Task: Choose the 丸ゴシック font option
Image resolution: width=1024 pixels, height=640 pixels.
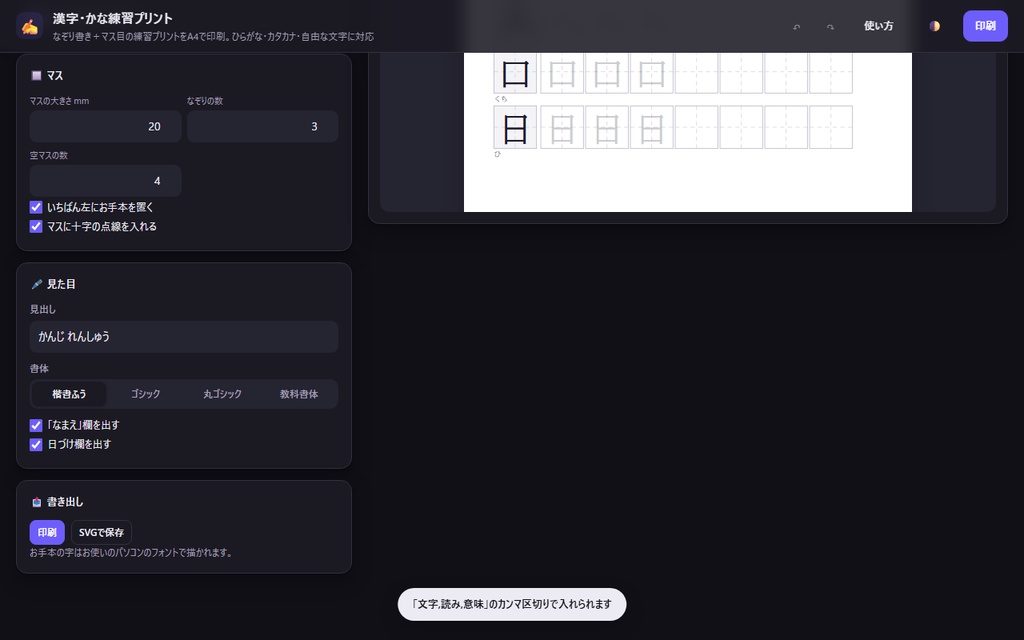Action: 222,394
